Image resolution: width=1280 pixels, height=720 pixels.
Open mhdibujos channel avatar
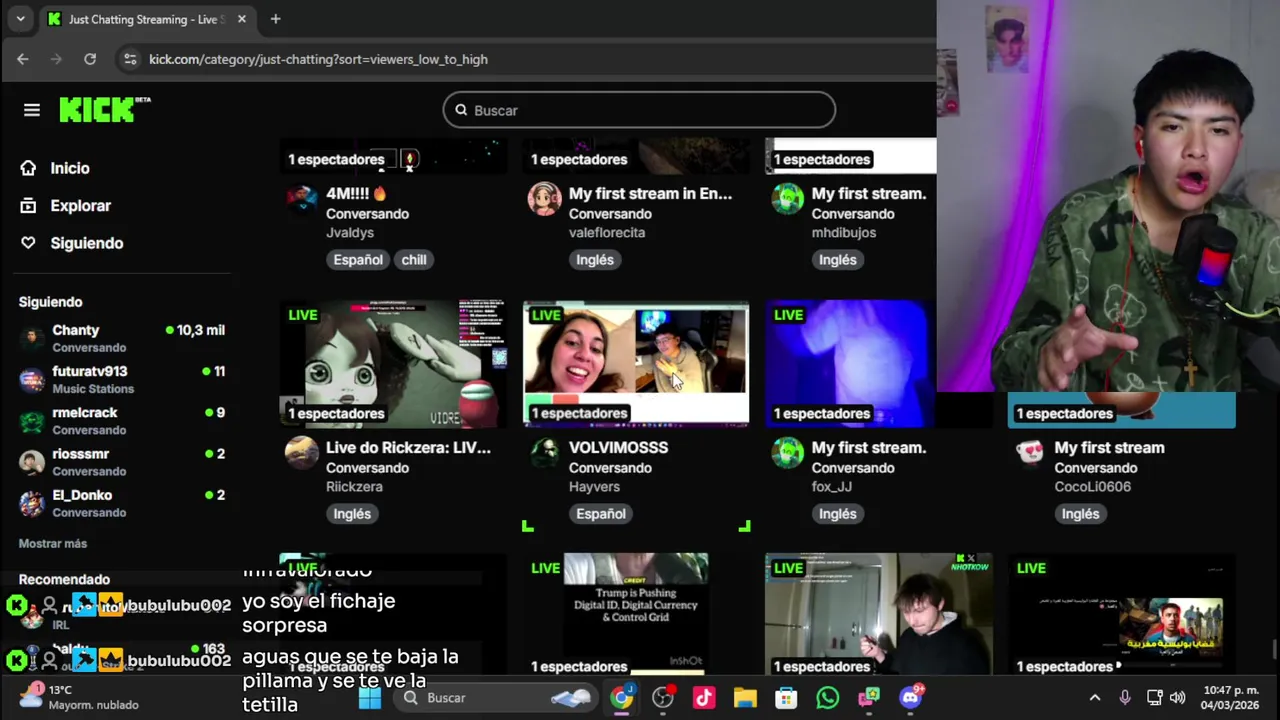788,198
